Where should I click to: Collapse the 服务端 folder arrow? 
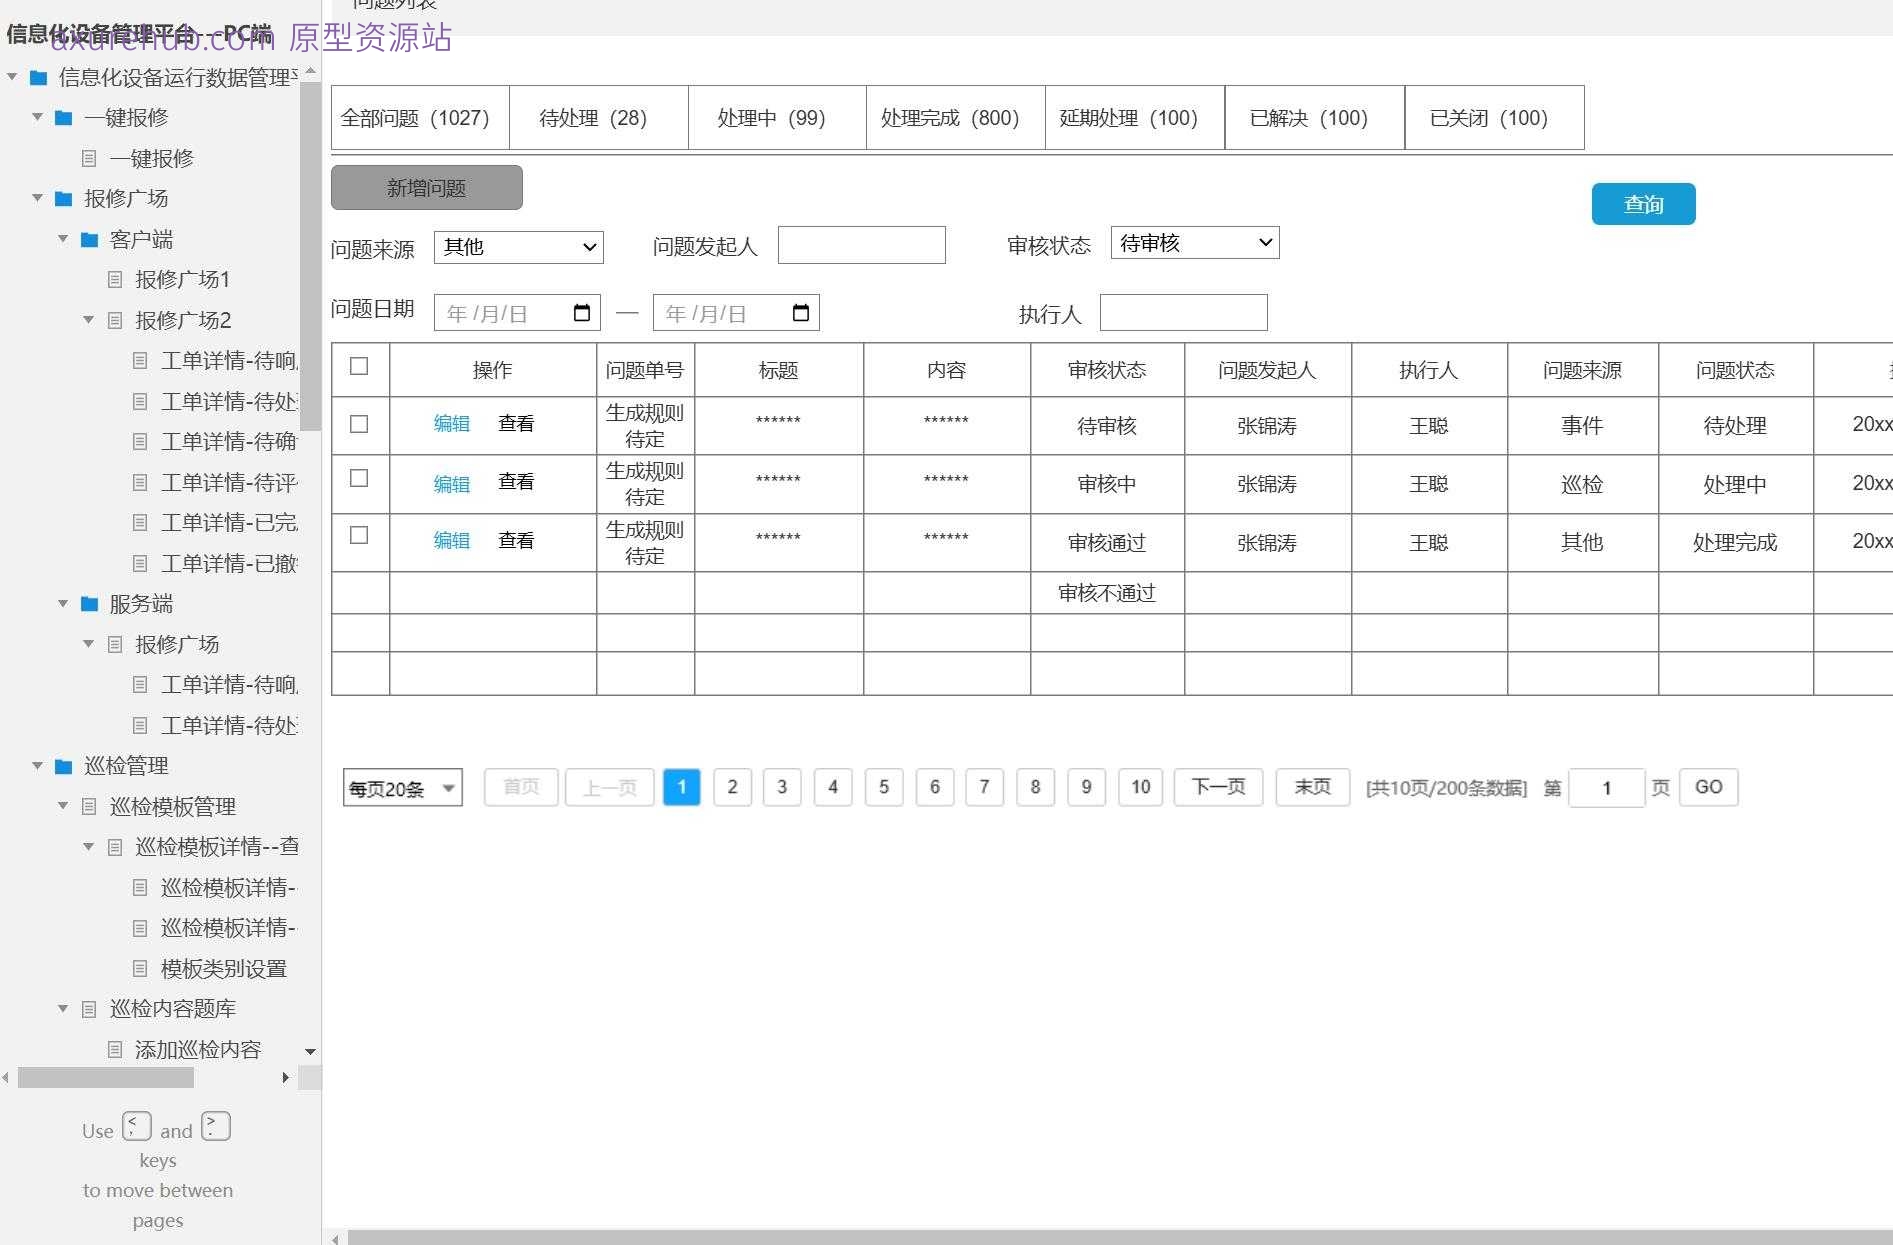[x=64, y=604]
